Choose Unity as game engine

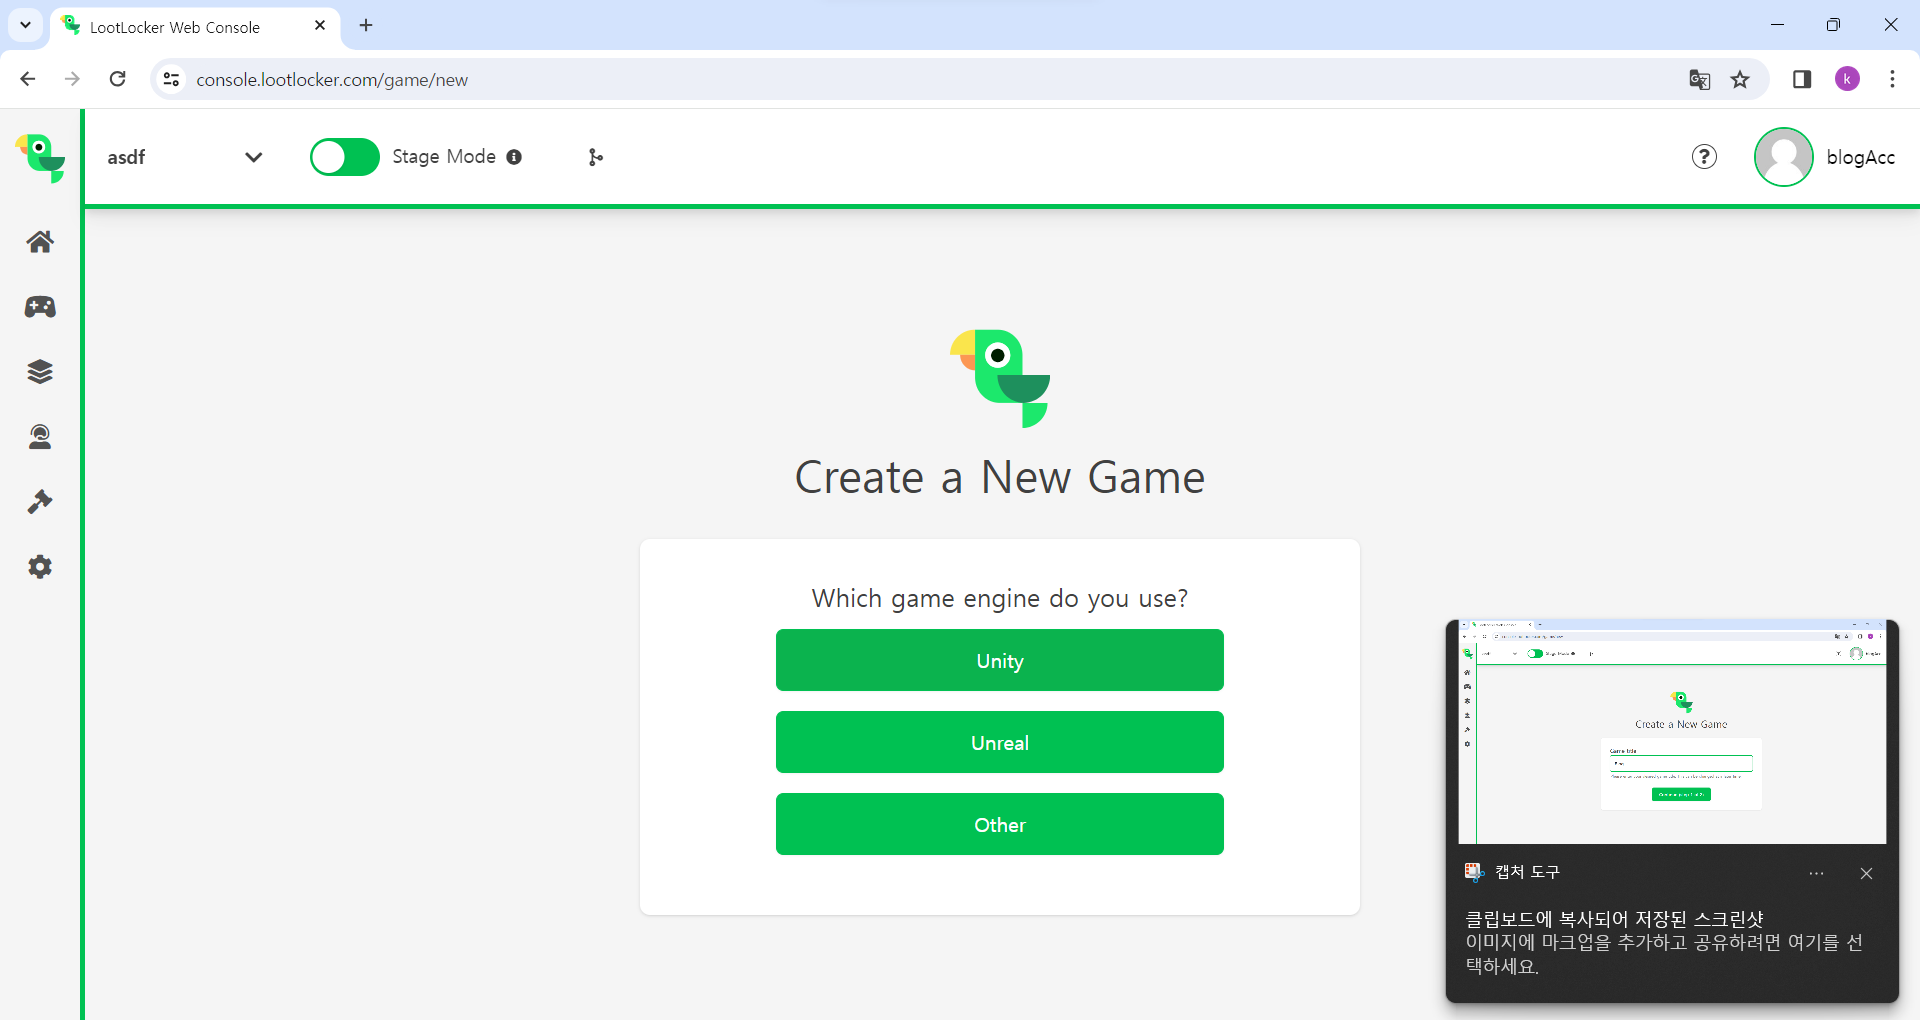click(1000, 660)
